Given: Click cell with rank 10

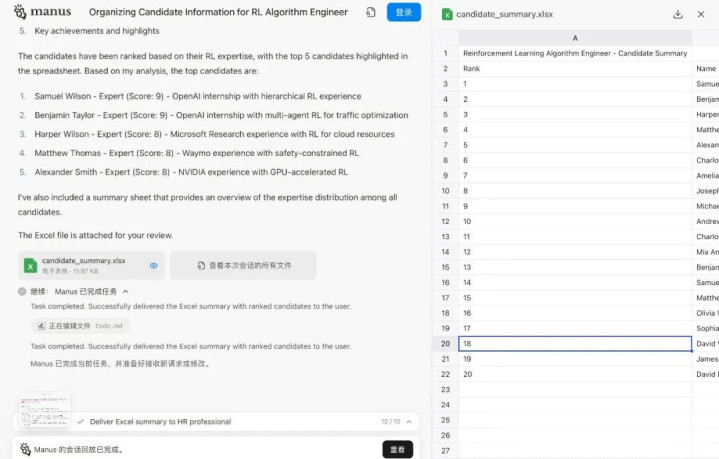Looking at the screenshot, I should click(x=575, y=221).
